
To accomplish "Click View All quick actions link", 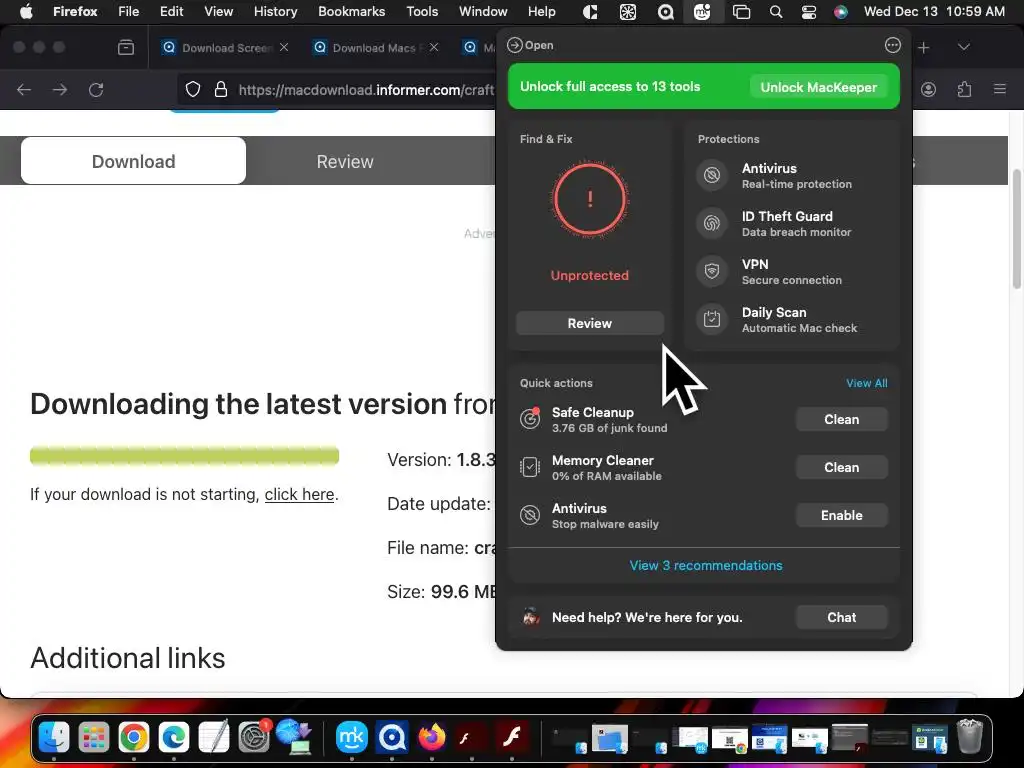I will tap(867, 383).
